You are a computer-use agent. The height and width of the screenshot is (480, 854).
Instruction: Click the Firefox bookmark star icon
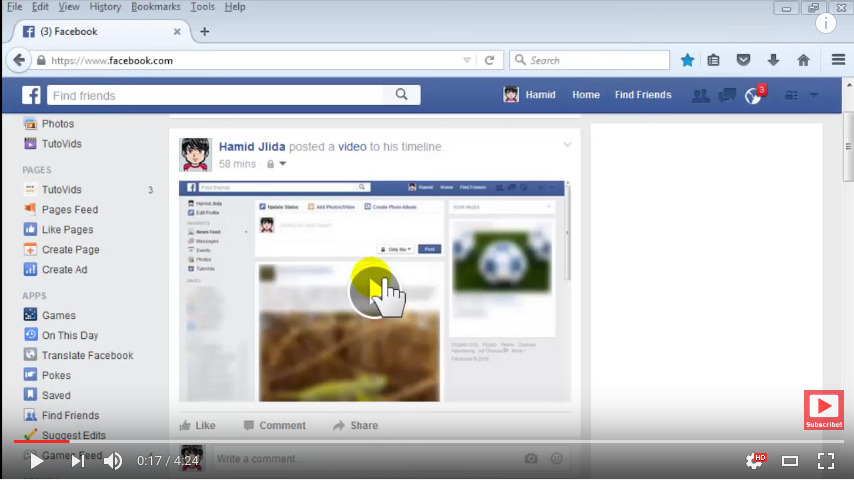[x=687, y=60]
